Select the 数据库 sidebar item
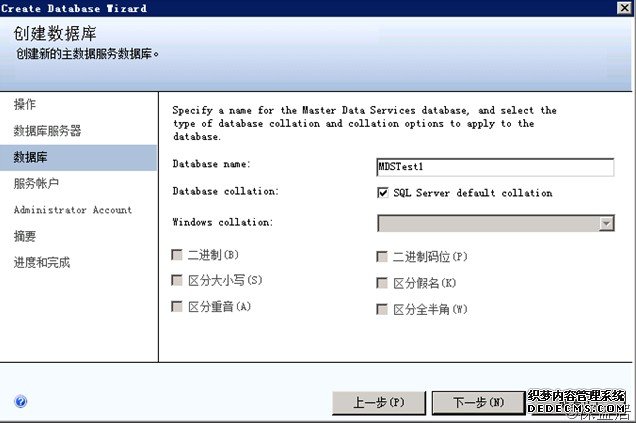This screenshot has height=423, width=636. click(x=30, y=157)
